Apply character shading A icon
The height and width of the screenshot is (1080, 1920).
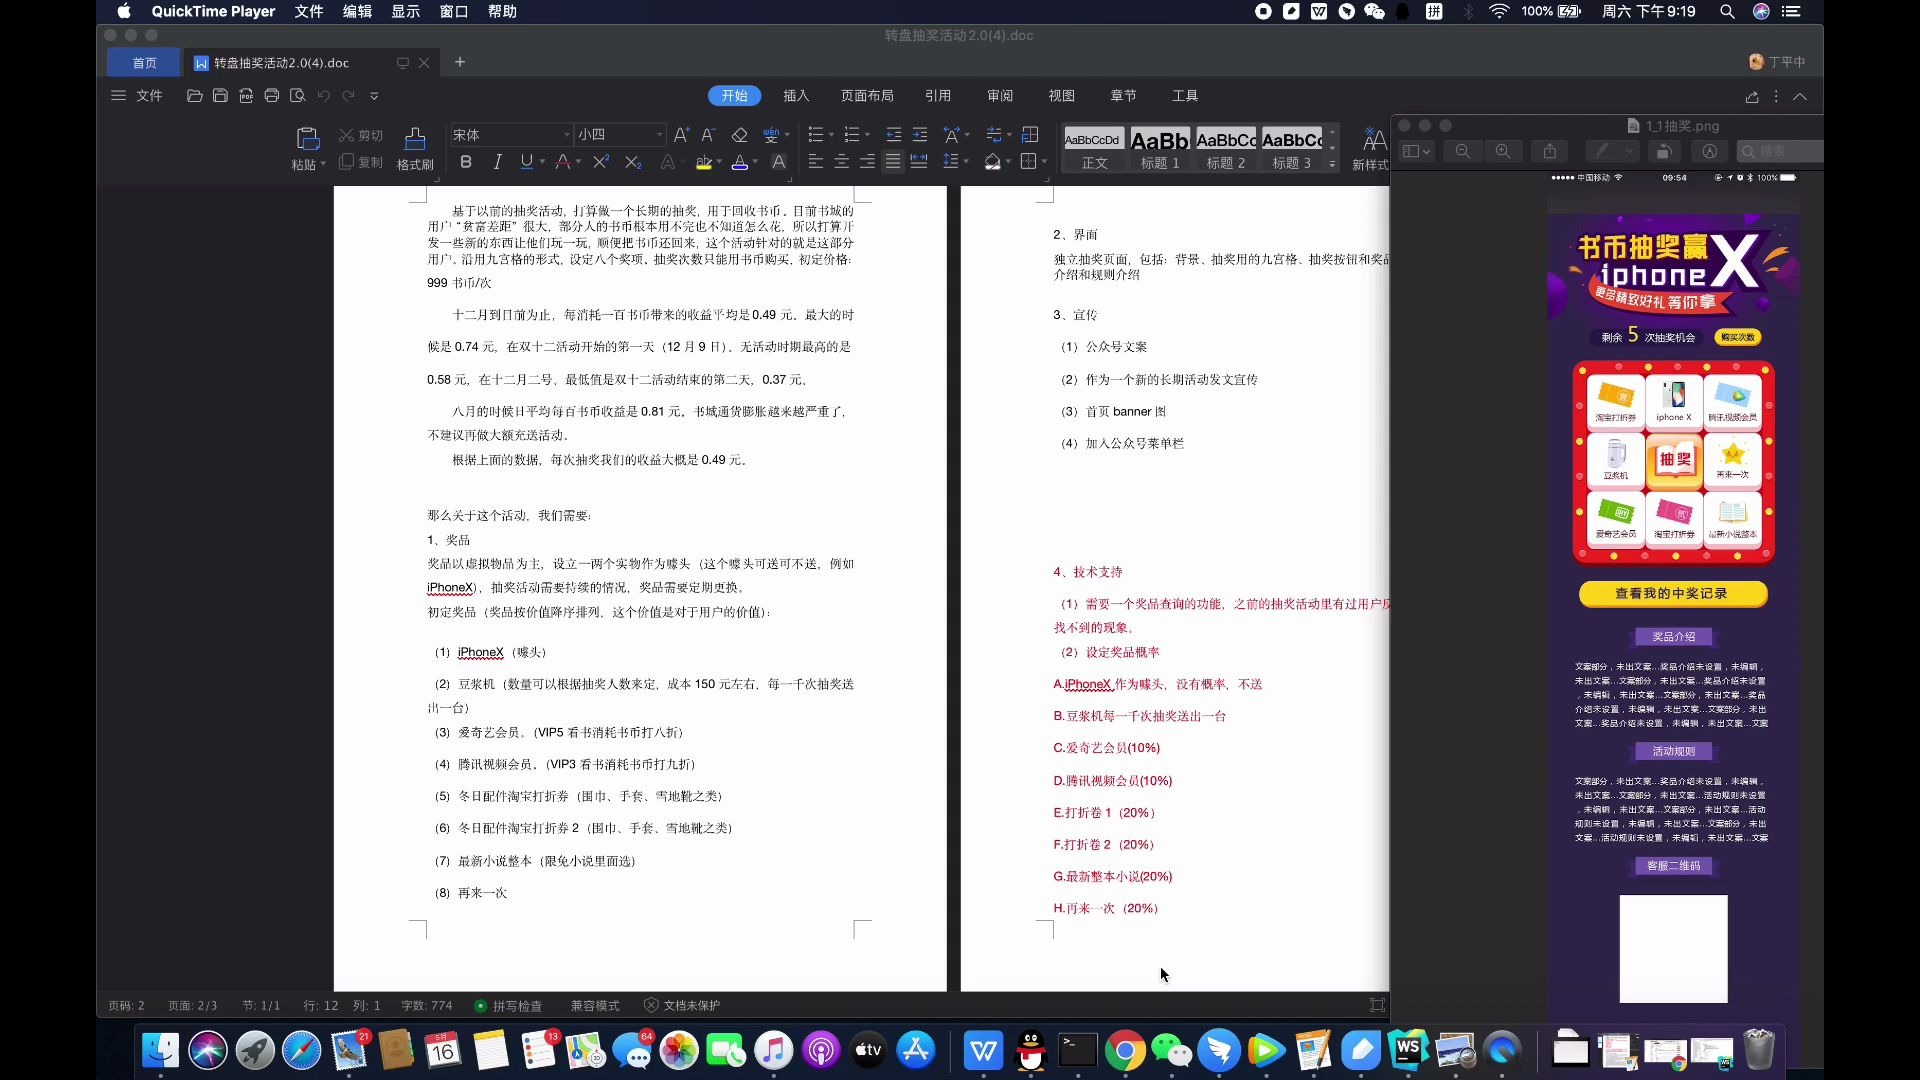(x=779, y=162)
